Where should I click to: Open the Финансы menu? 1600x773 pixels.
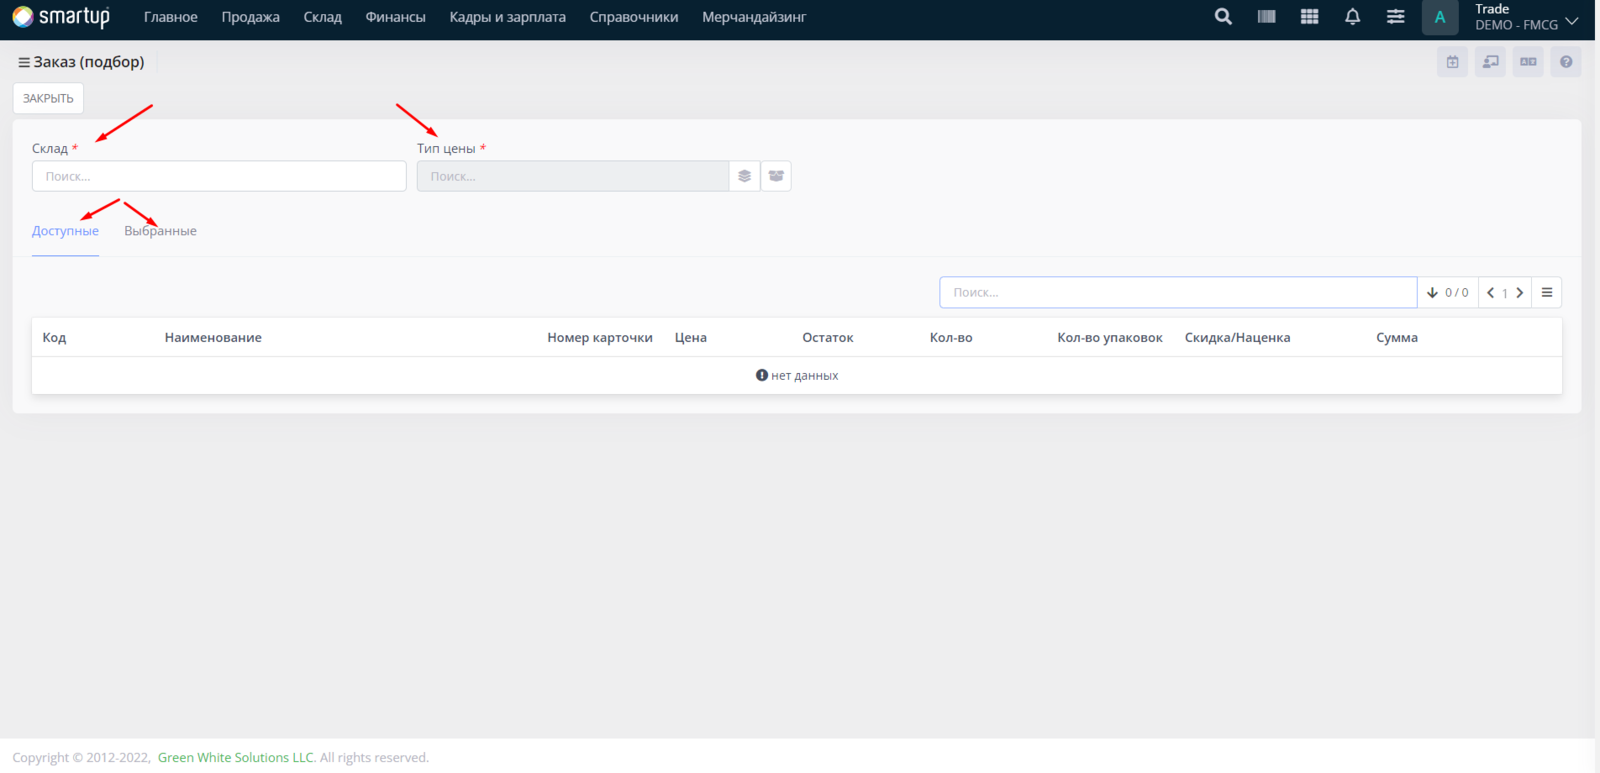[x=395, y=17]
